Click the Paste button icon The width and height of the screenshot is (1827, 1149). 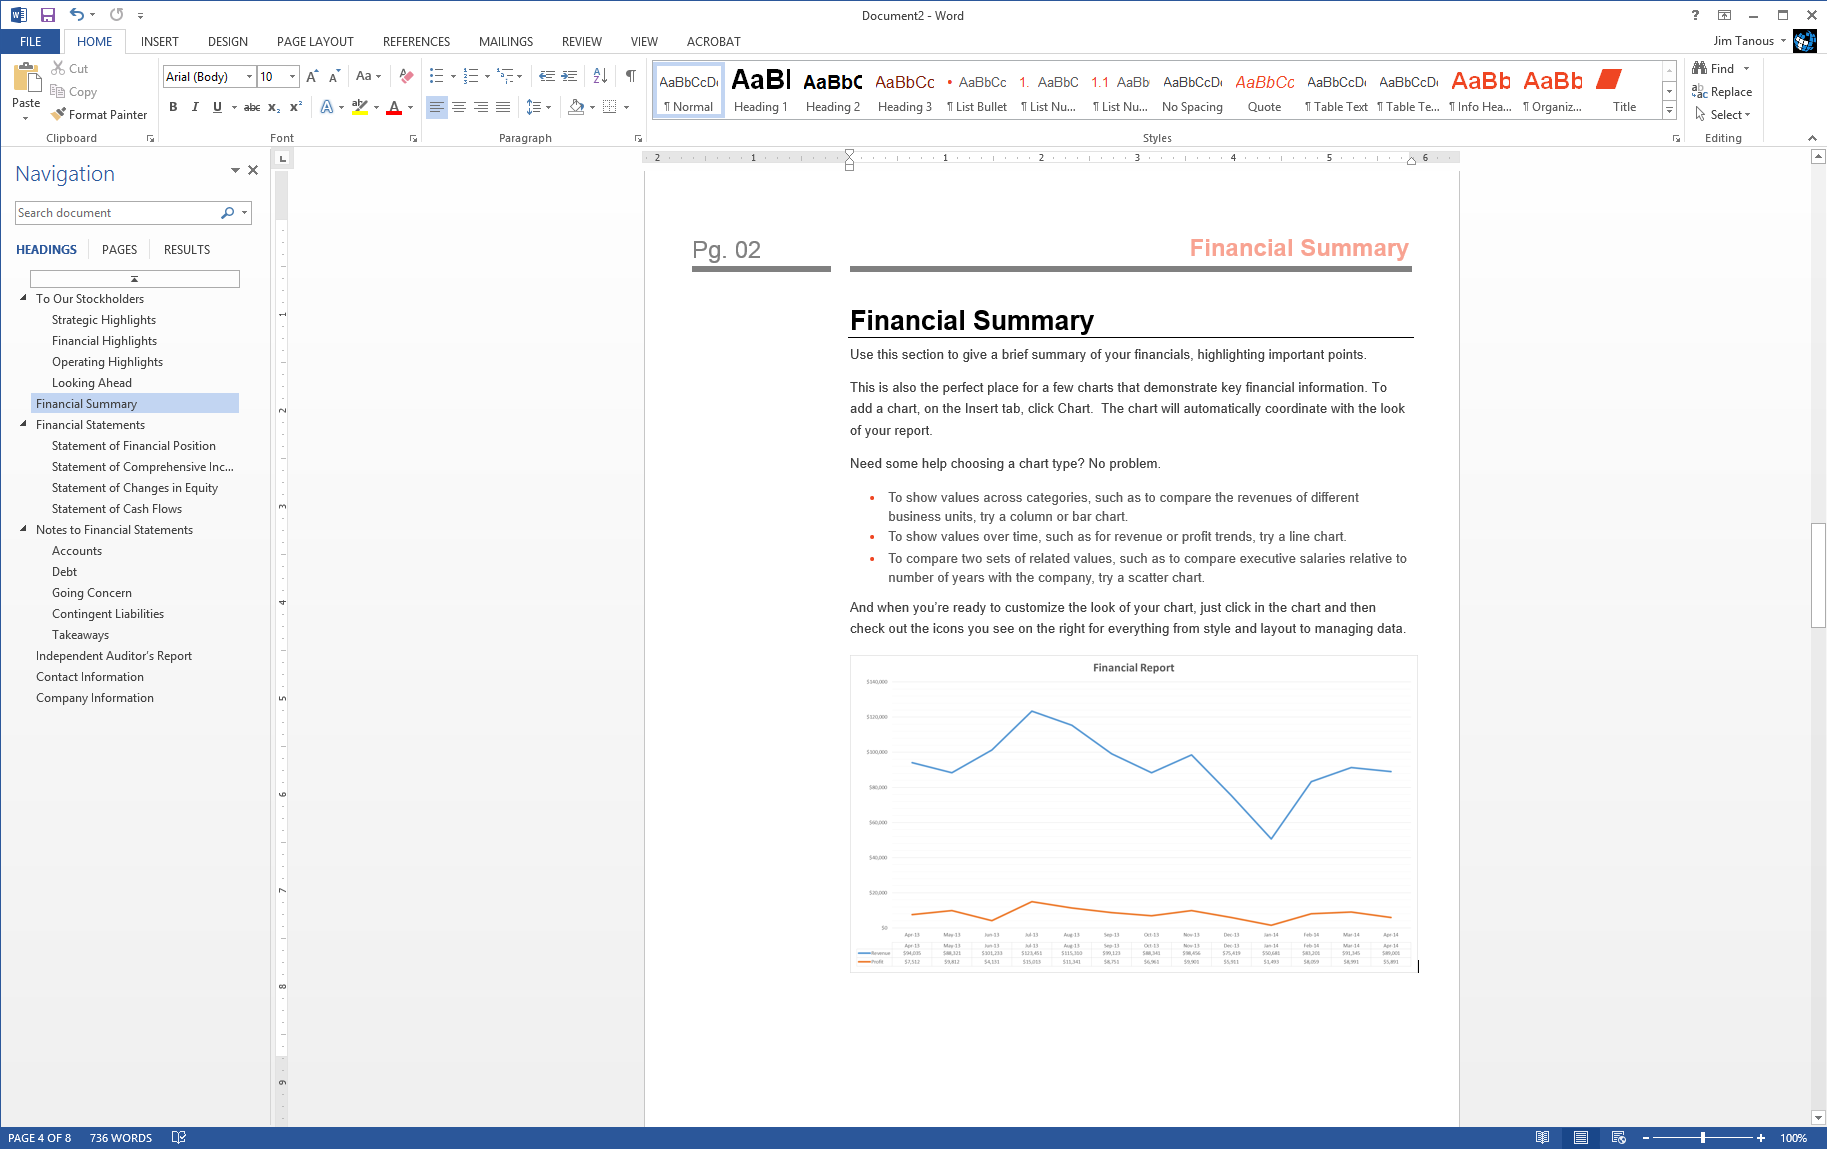26,78
